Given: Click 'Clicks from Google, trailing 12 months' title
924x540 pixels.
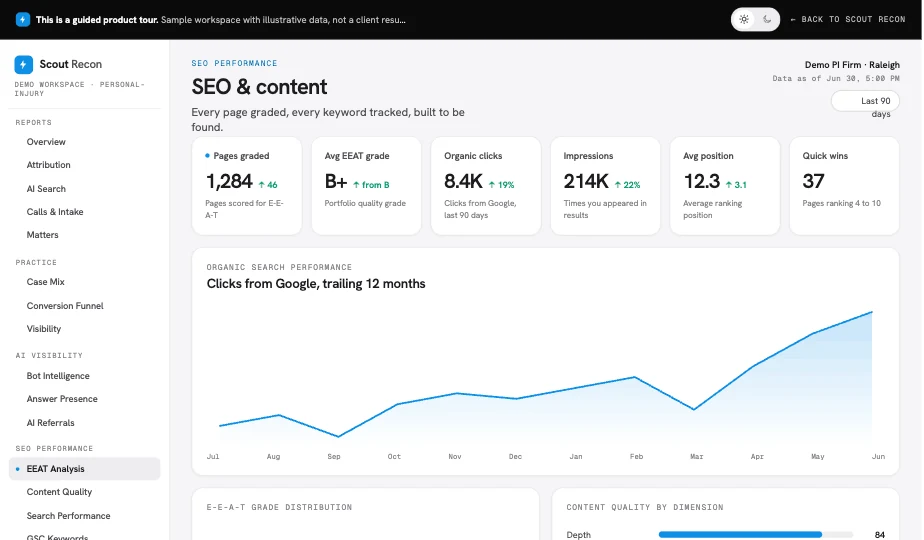Looking at the screenshot, I should pyautogui.click(x=316, y=284).
